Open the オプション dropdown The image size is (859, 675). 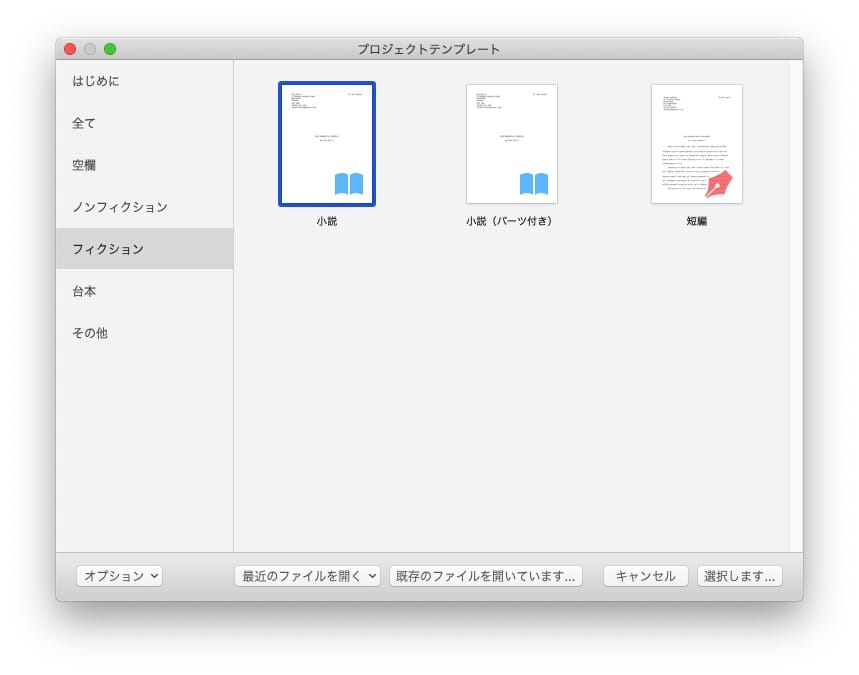coord(119,576)
